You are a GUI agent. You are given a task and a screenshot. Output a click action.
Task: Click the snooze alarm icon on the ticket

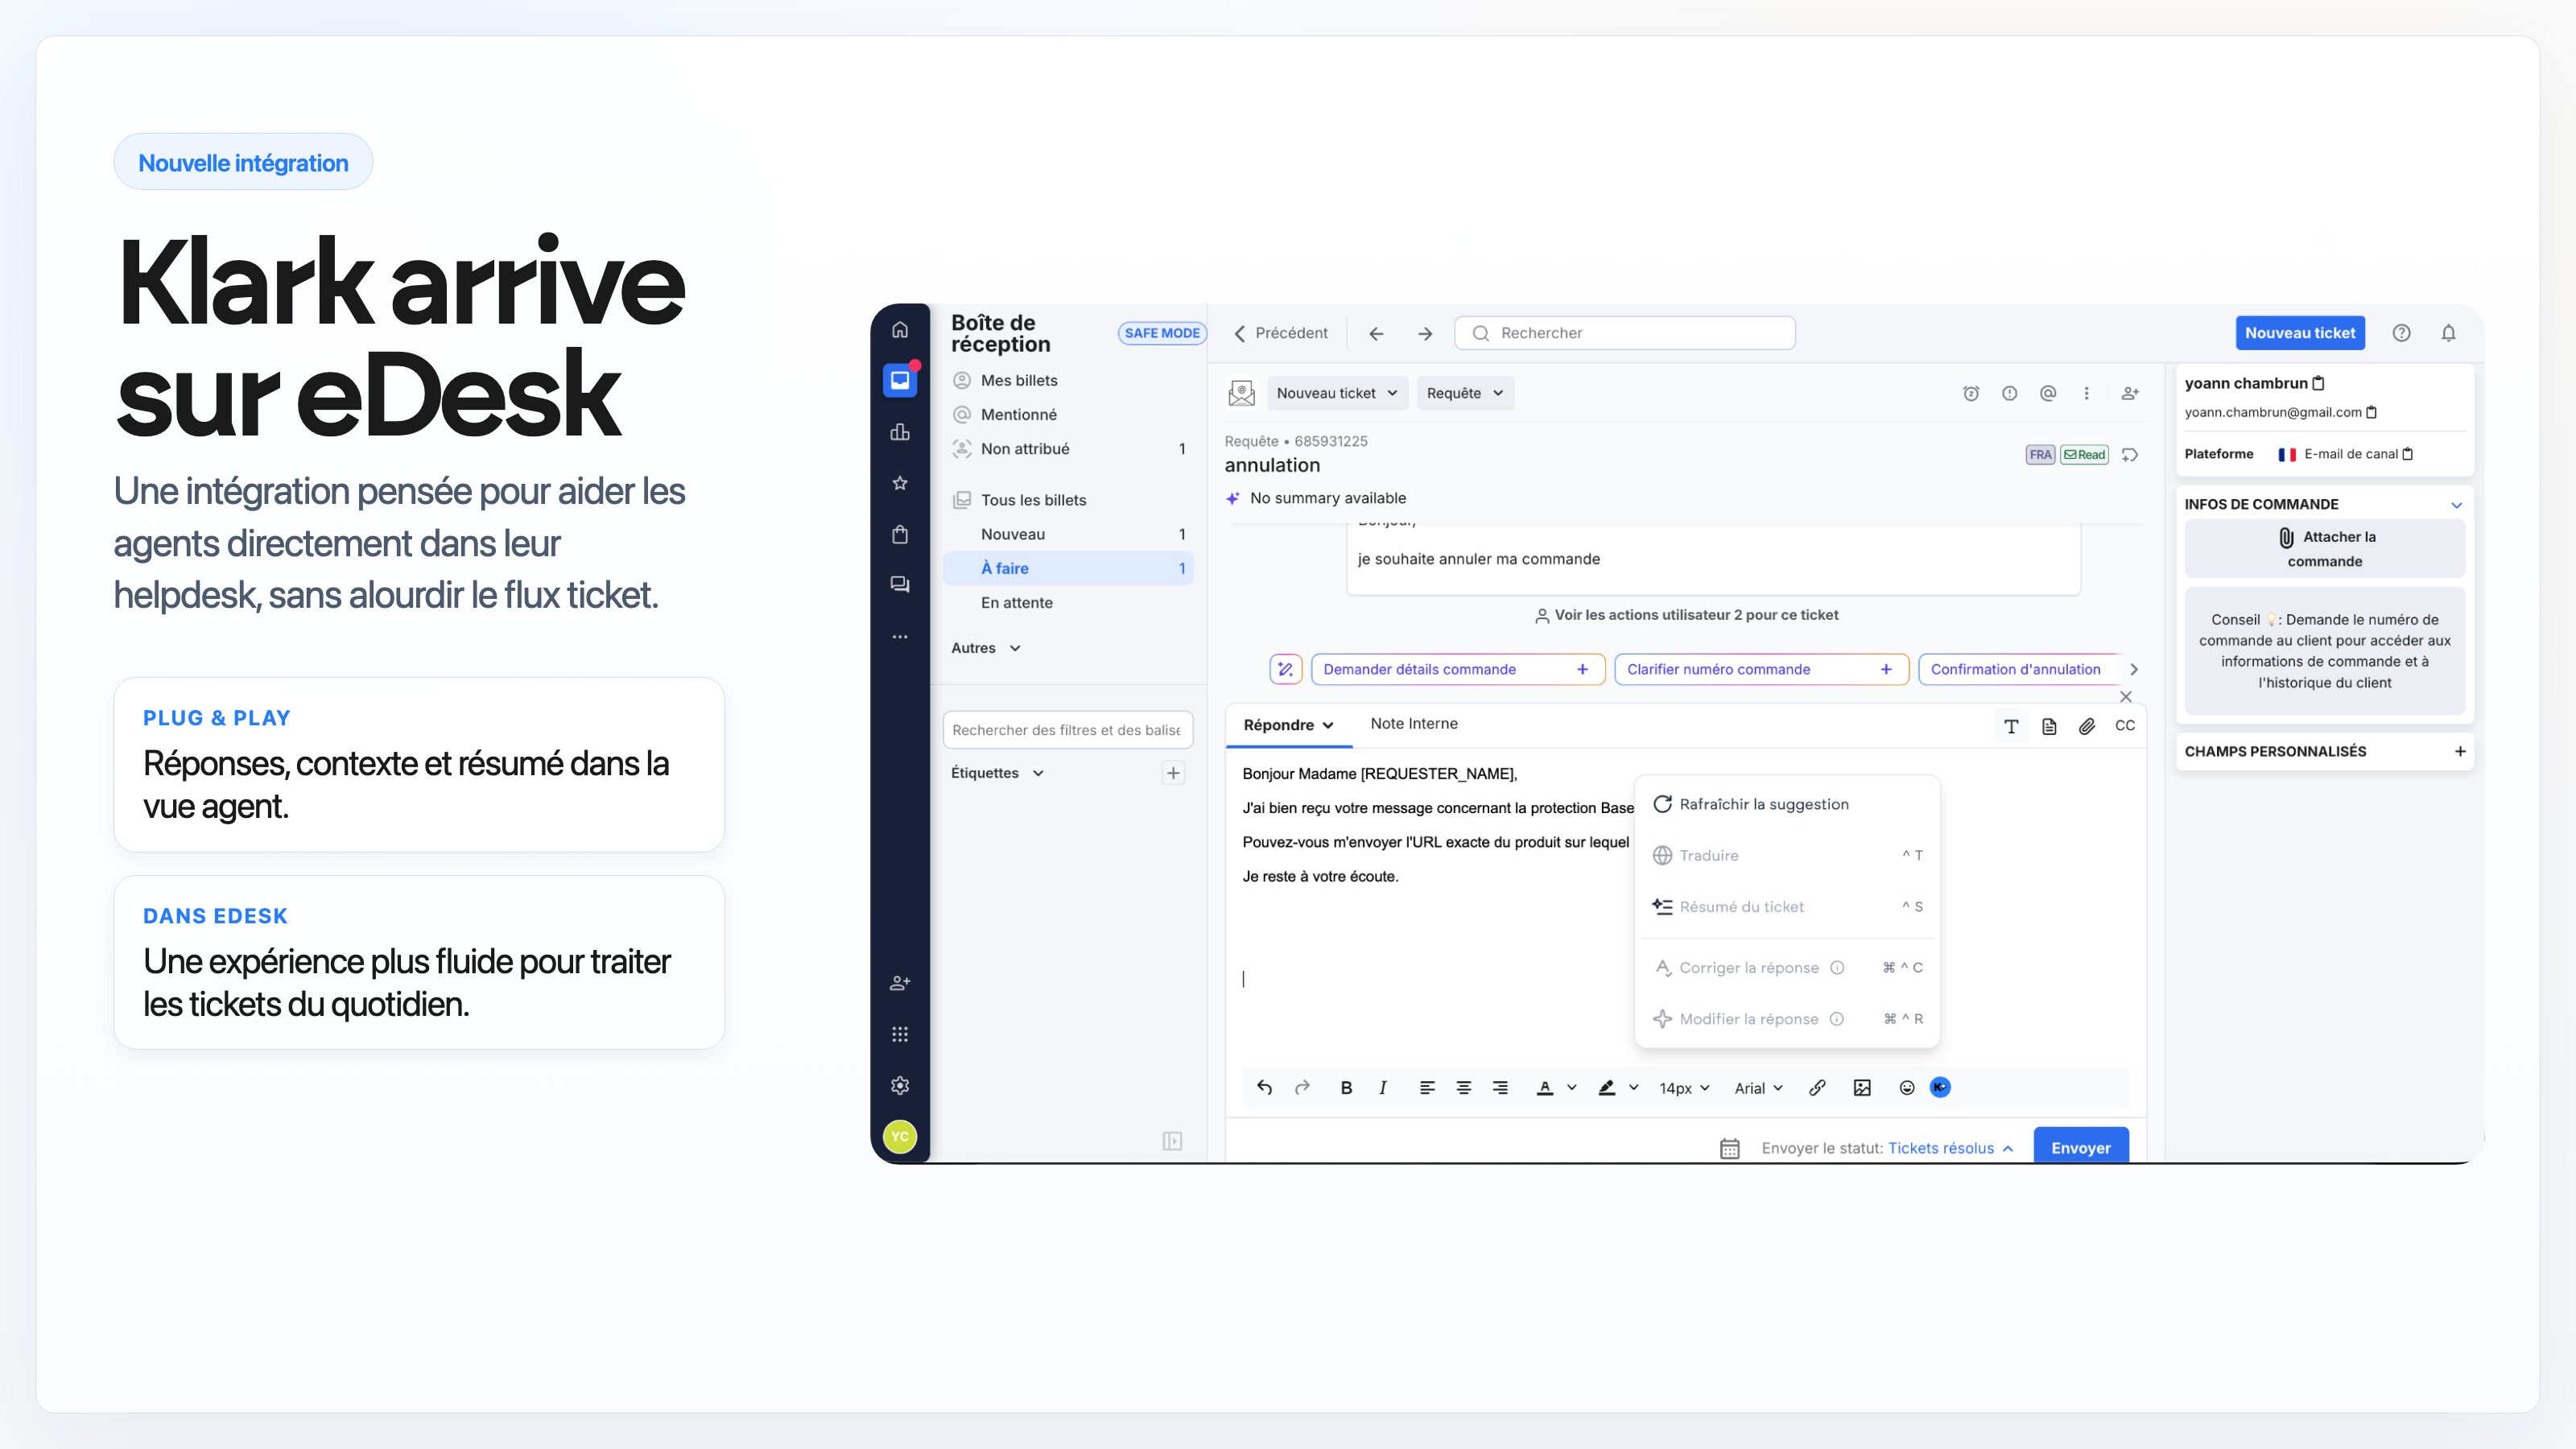(1970, 393)
